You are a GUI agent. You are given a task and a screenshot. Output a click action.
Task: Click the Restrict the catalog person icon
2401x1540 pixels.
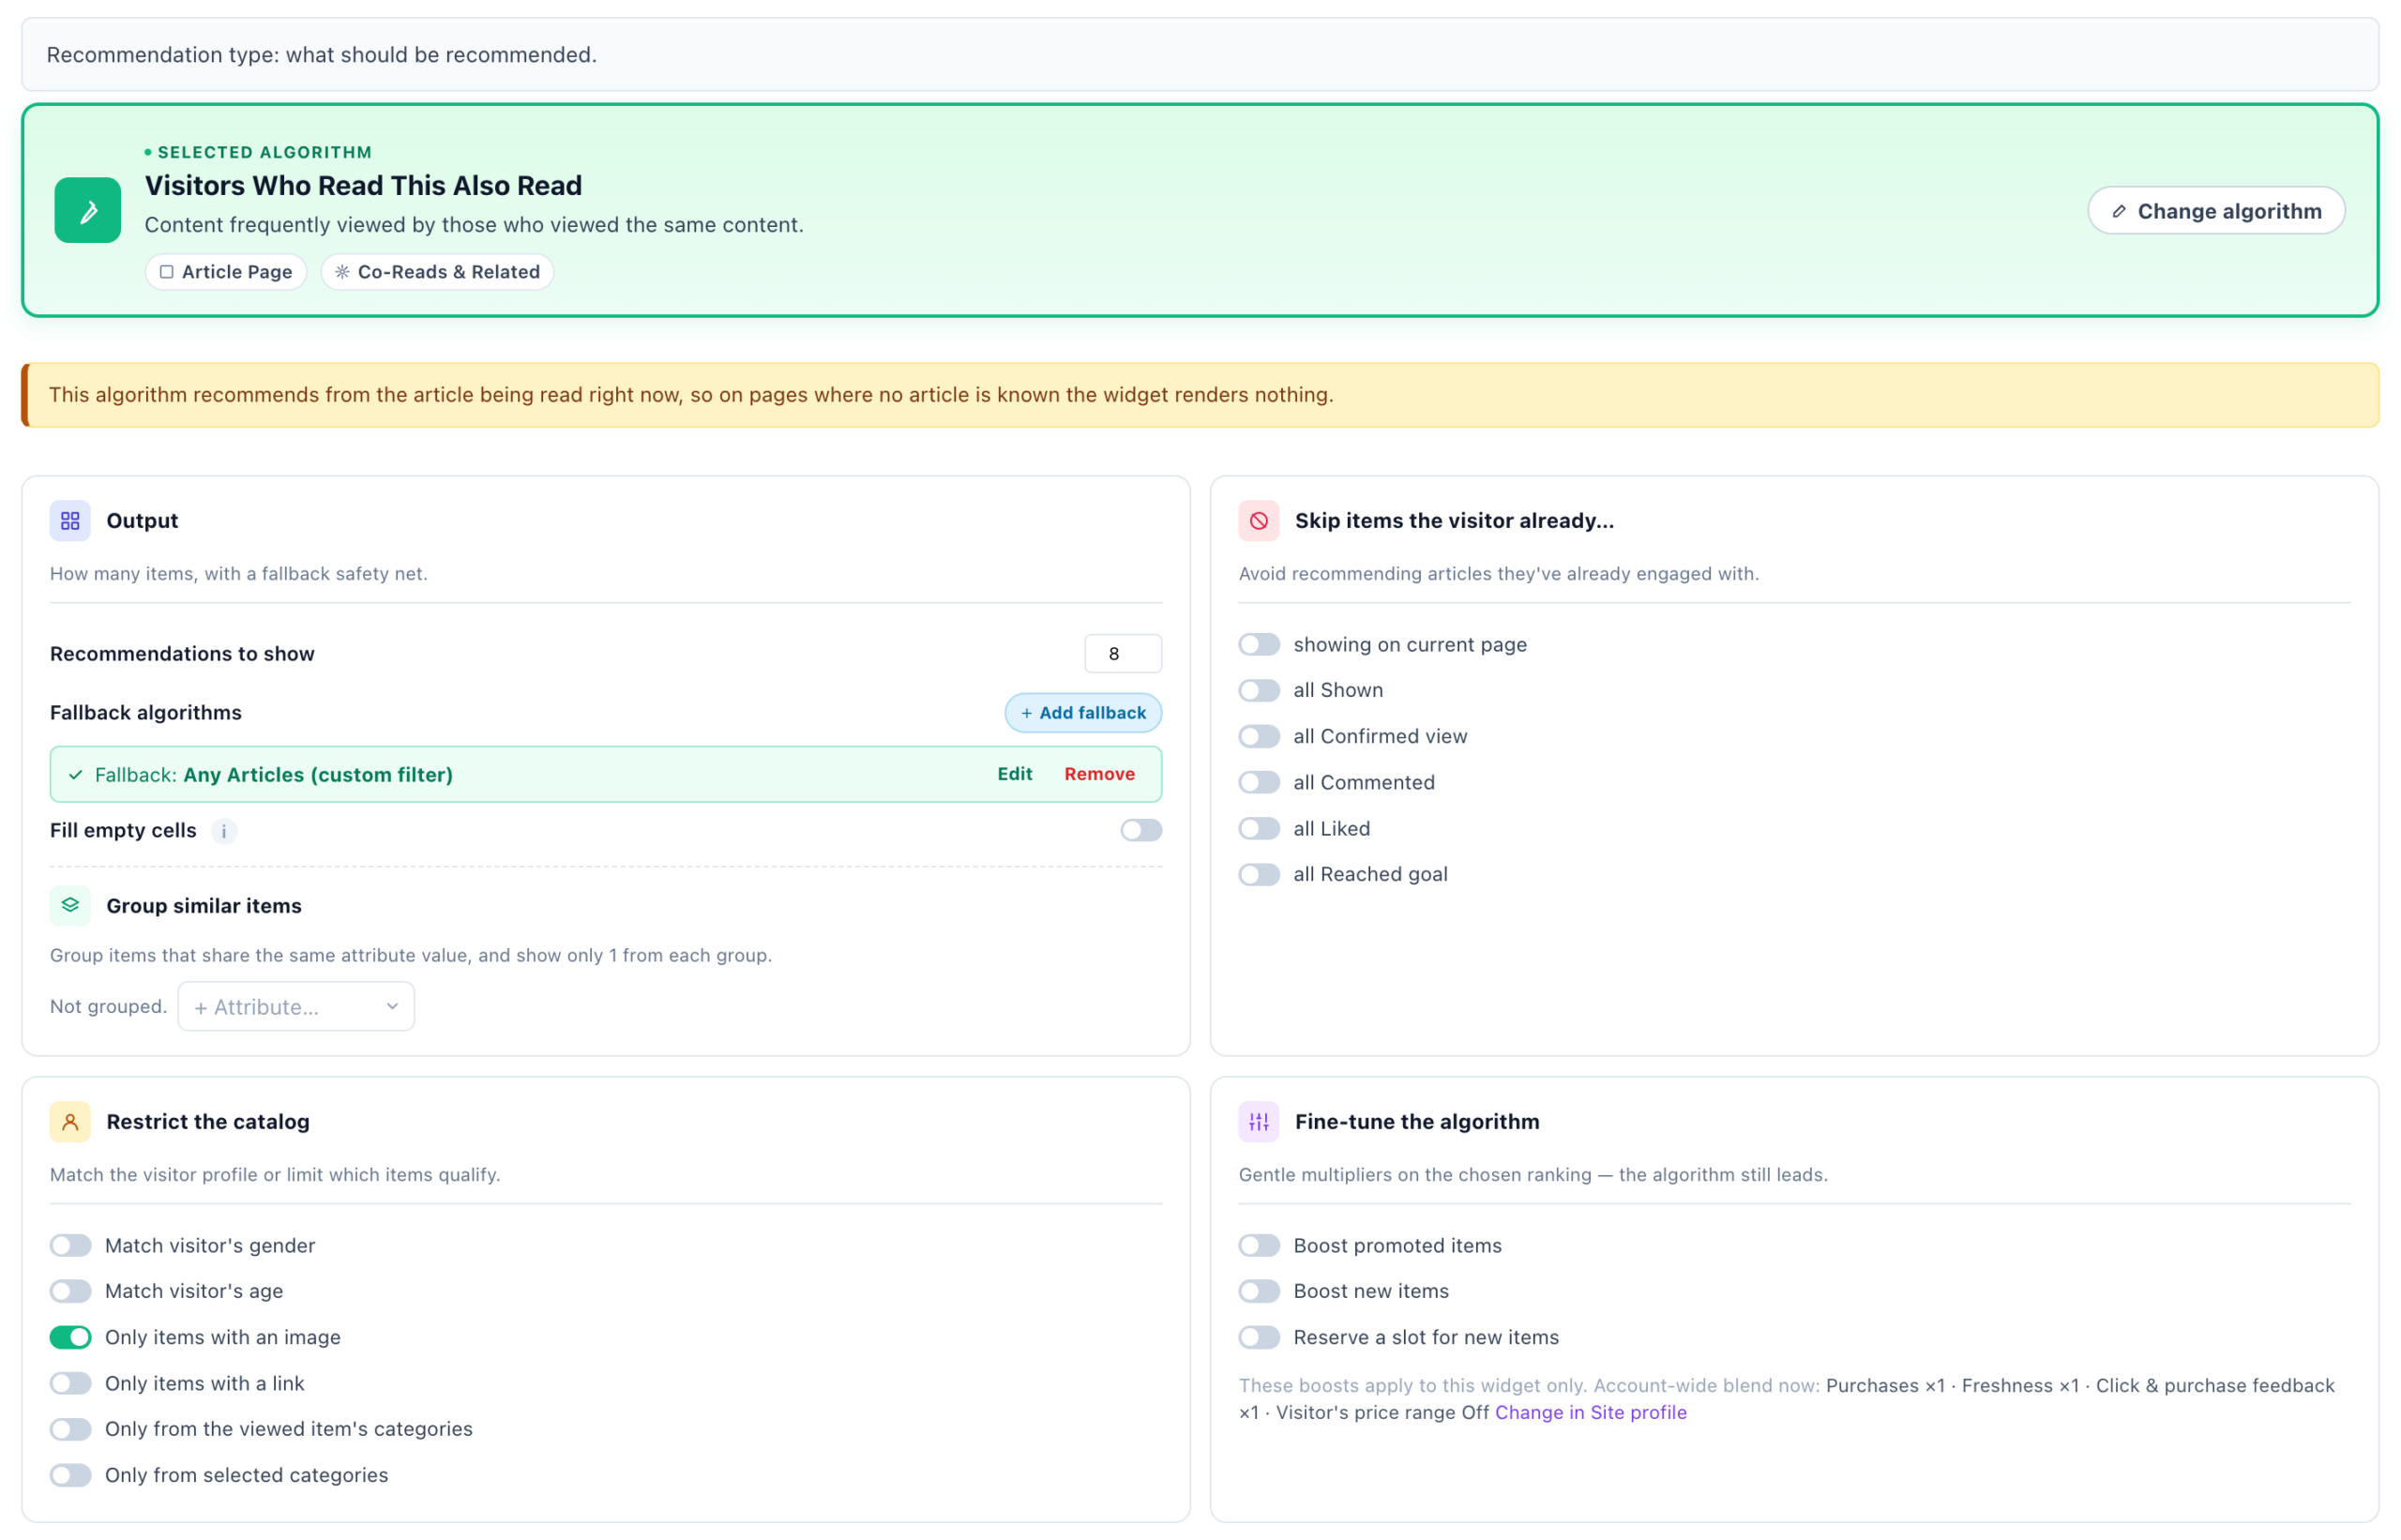tap(70, 1122)
